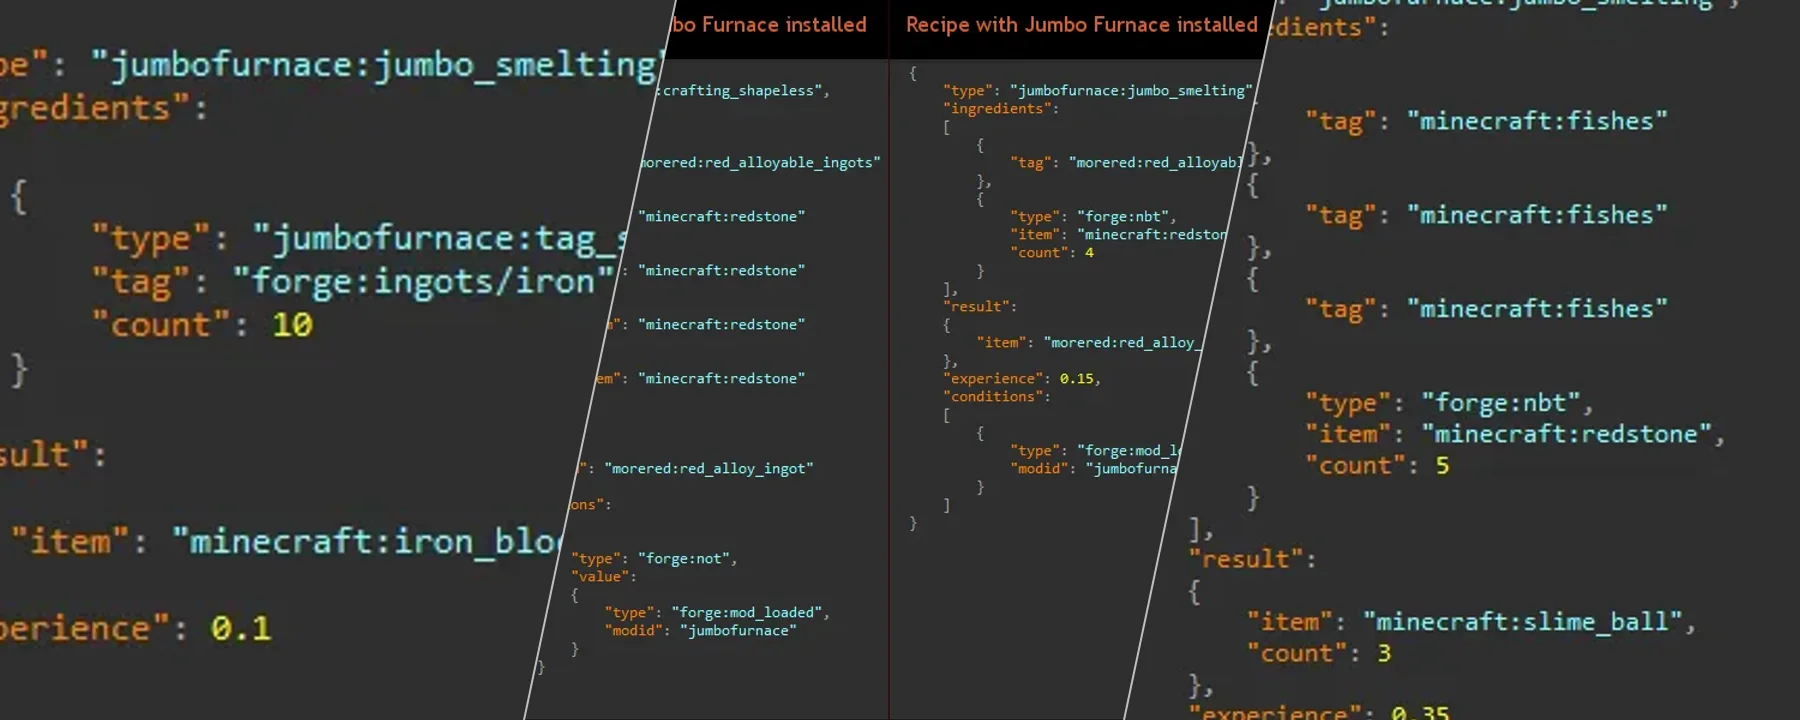Click the "Recipe with Jumbo Furnace installed" heading
The height and width of the screenshot is (720, 1800).
(1081, 25)
